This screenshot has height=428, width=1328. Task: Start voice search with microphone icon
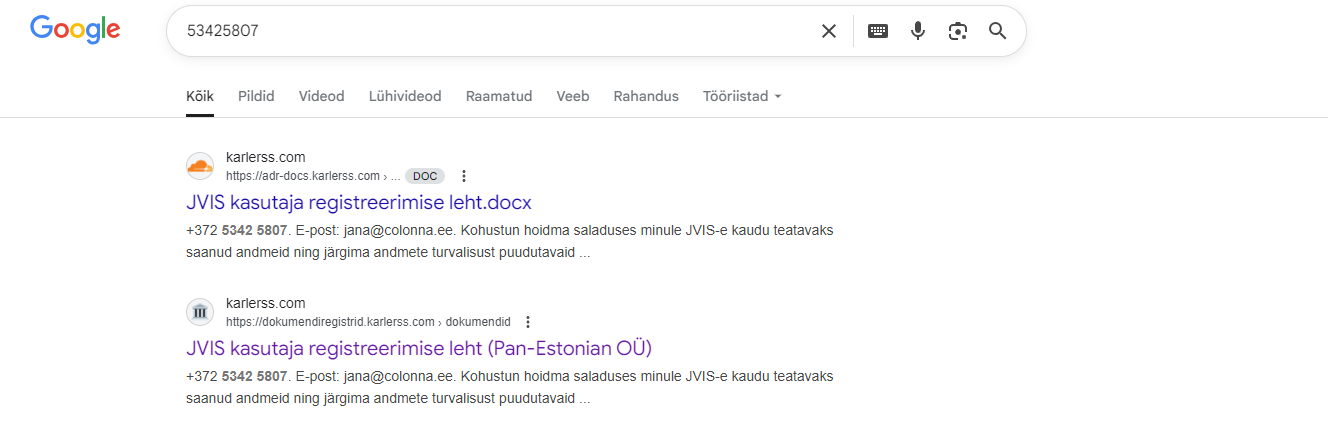click(x=917, y=31)
